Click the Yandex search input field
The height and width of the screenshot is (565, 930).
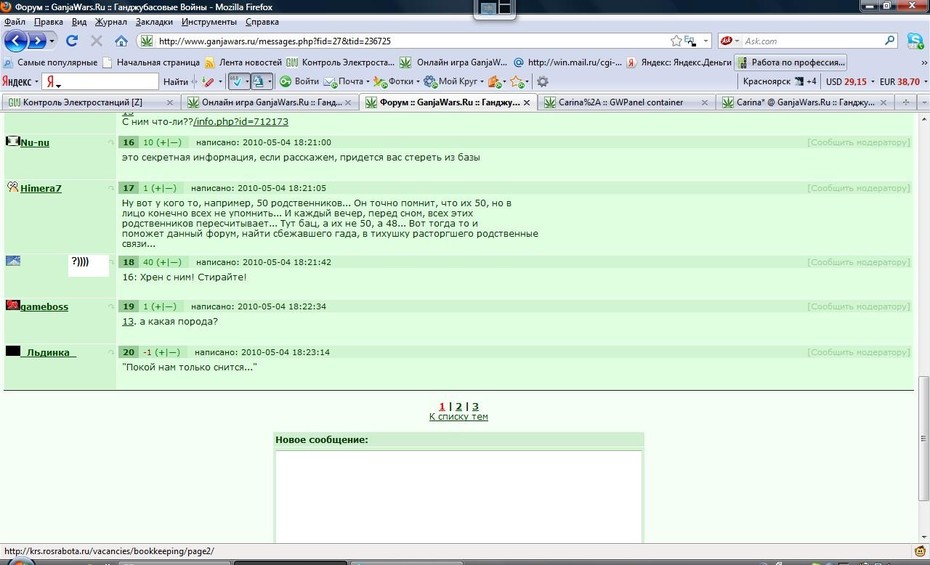[100, 81]
